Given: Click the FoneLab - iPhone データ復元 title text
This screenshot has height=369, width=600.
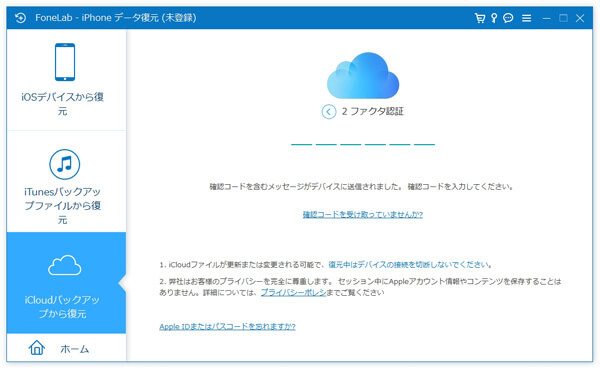Looking at the screenshot, I should coord(116,18).
